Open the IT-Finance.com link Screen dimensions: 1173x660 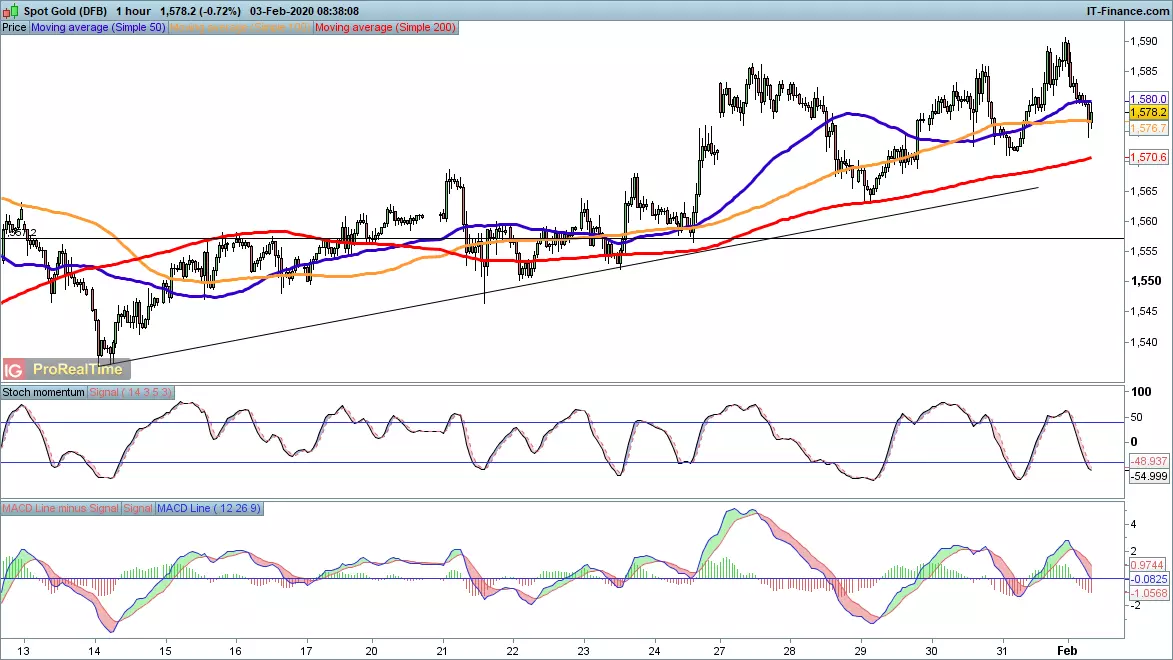pos(1127,11)
